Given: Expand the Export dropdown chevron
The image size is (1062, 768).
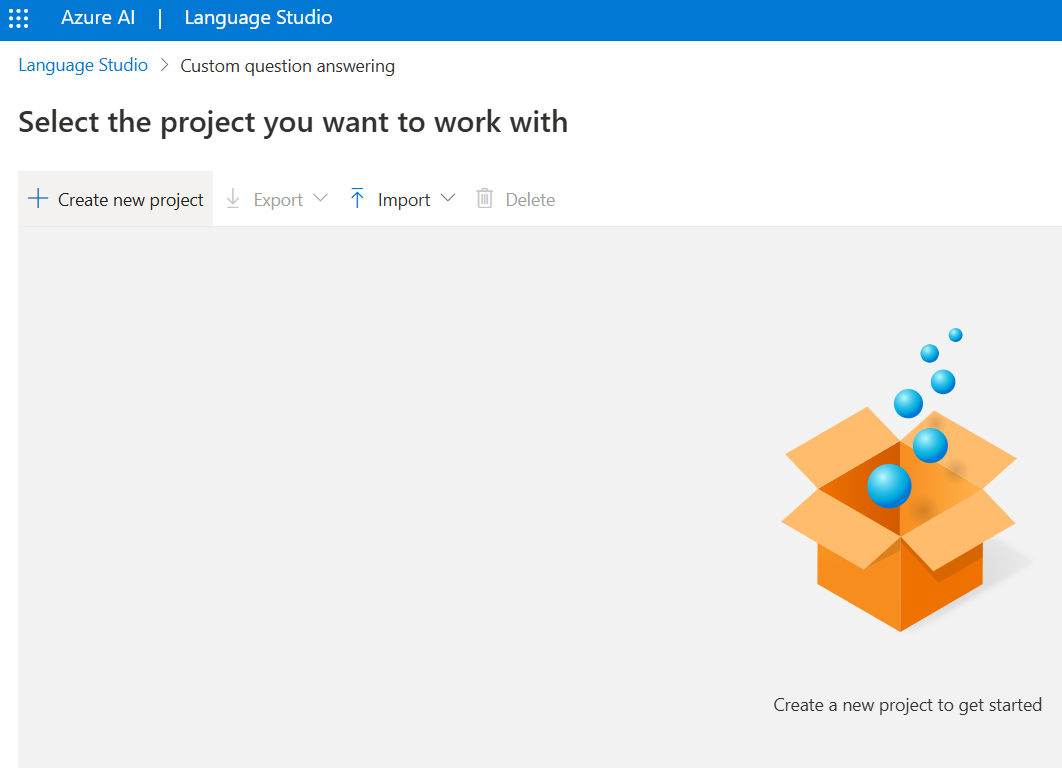Looking at the screenshot, I should (320, 198).
